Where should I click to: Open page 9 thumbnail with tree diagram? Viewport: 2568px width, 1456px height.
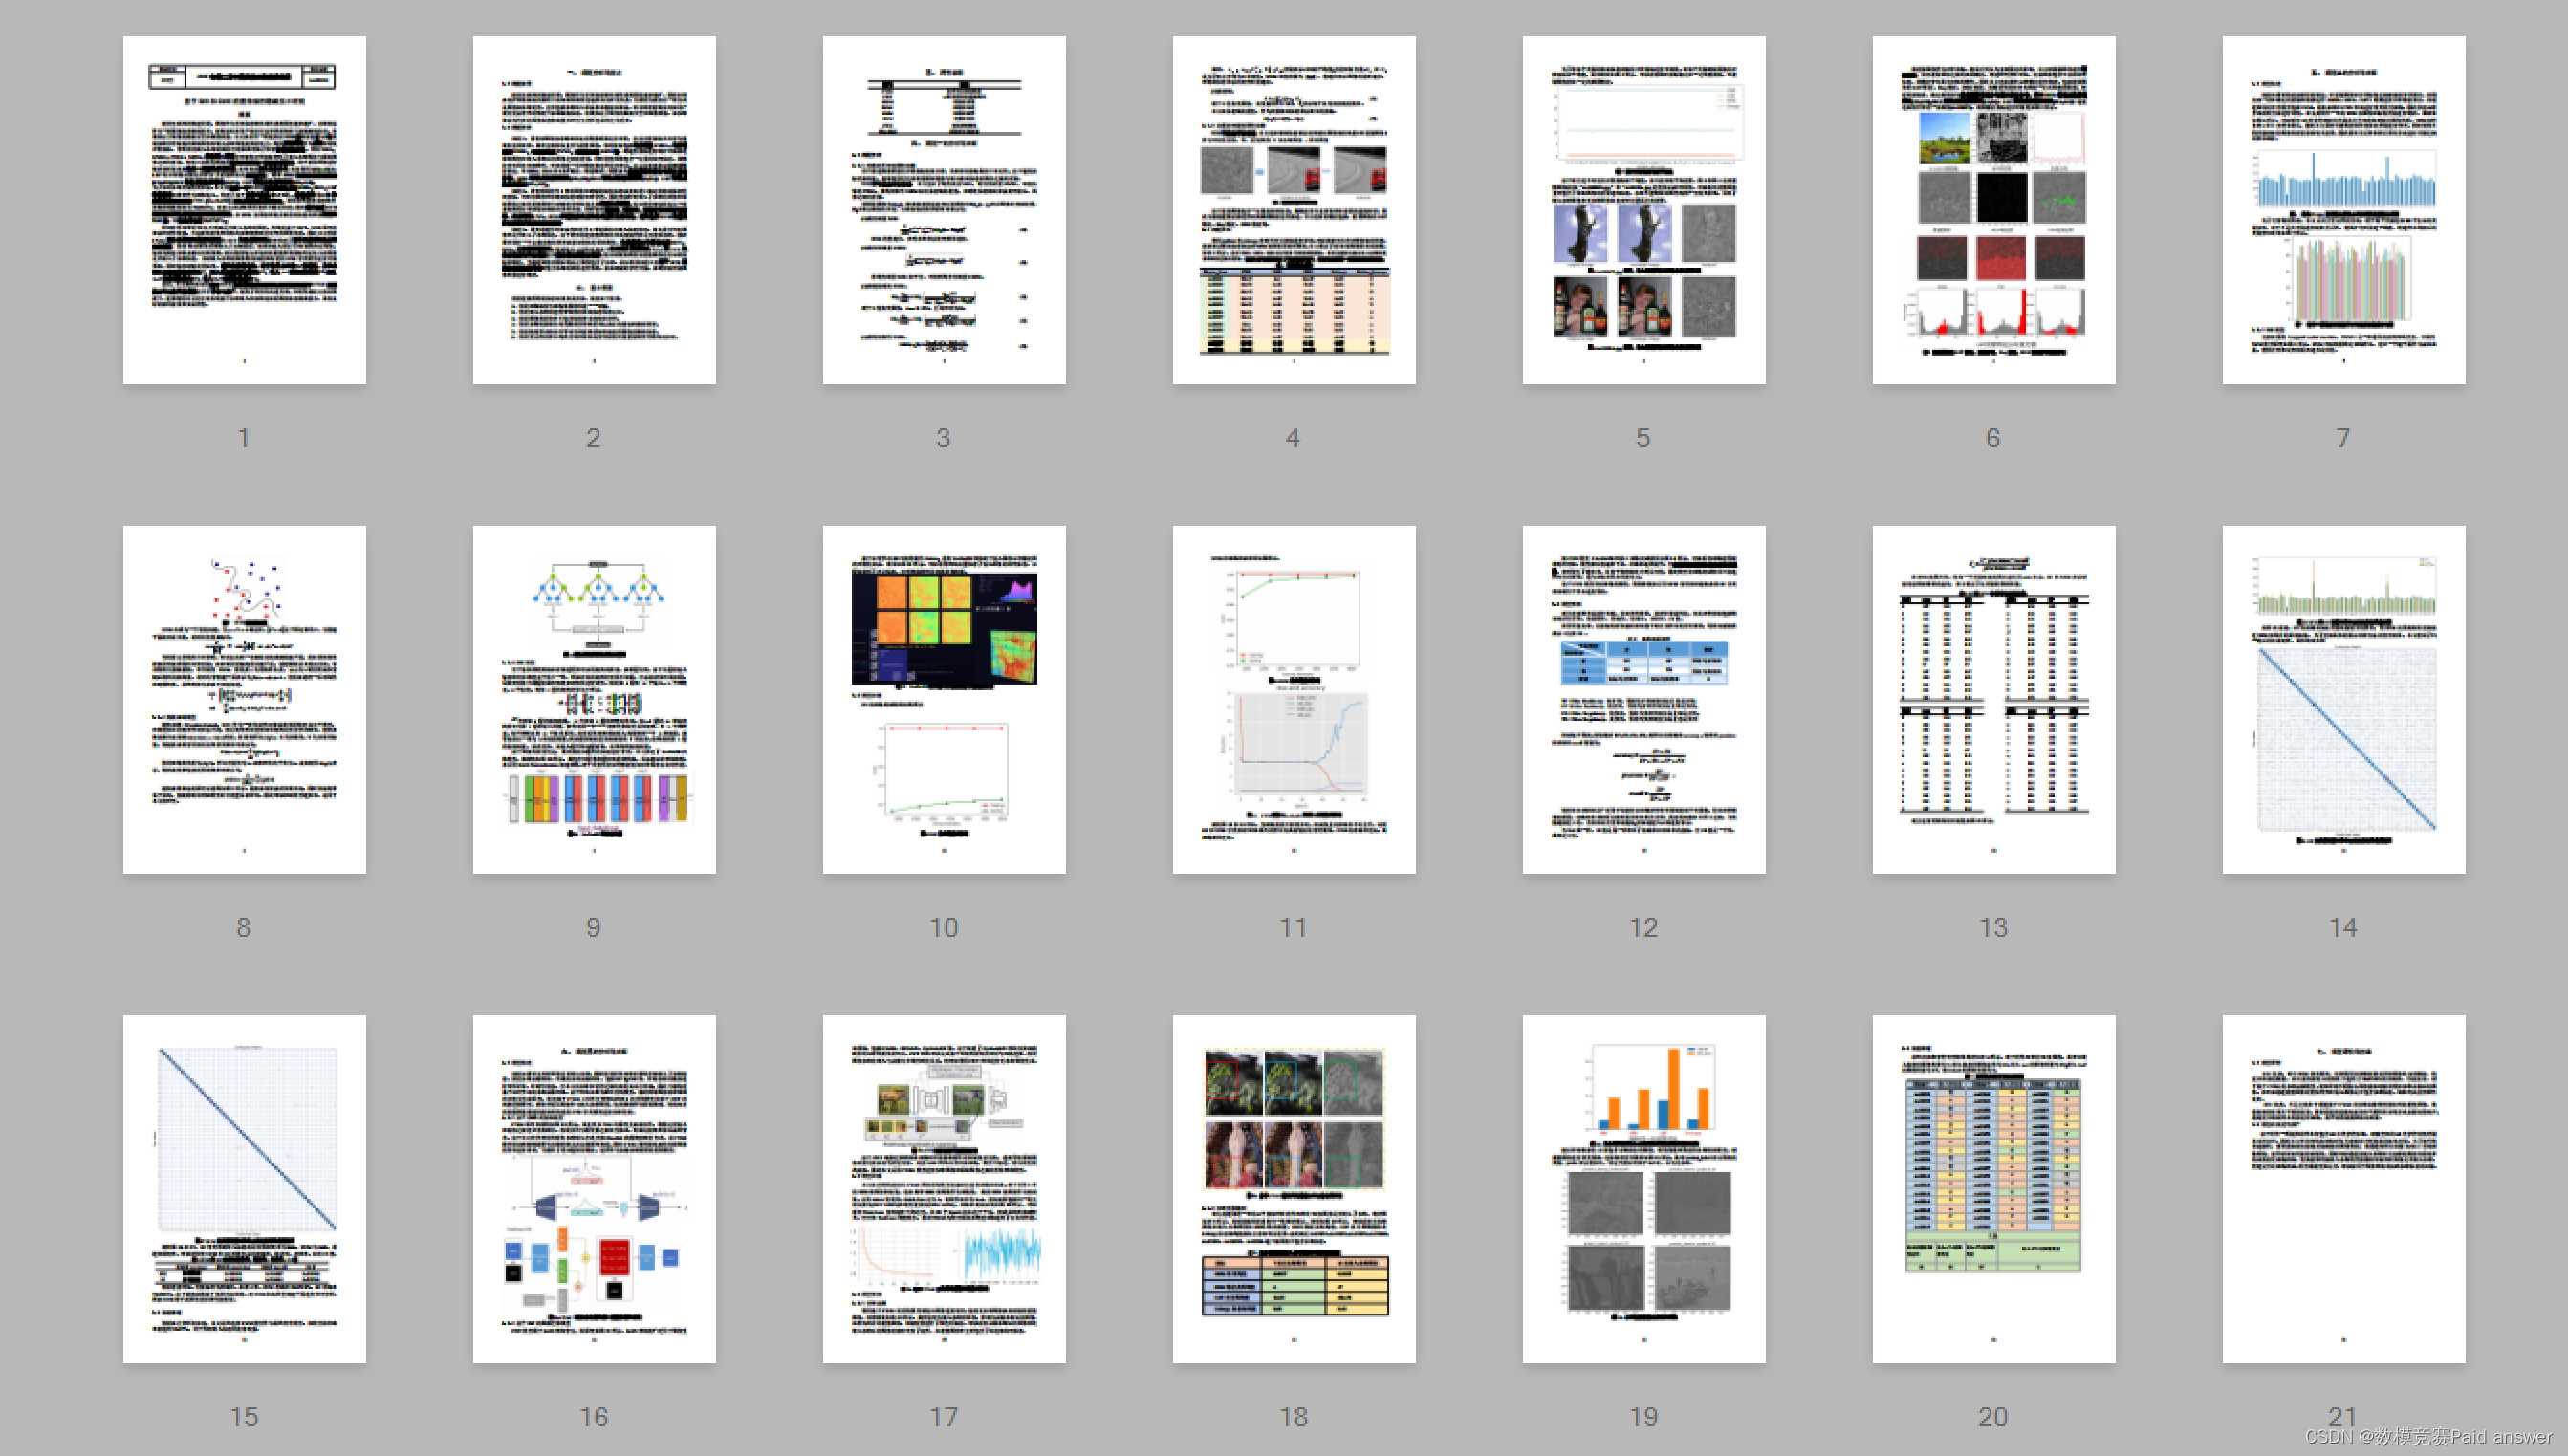point(594,699)
